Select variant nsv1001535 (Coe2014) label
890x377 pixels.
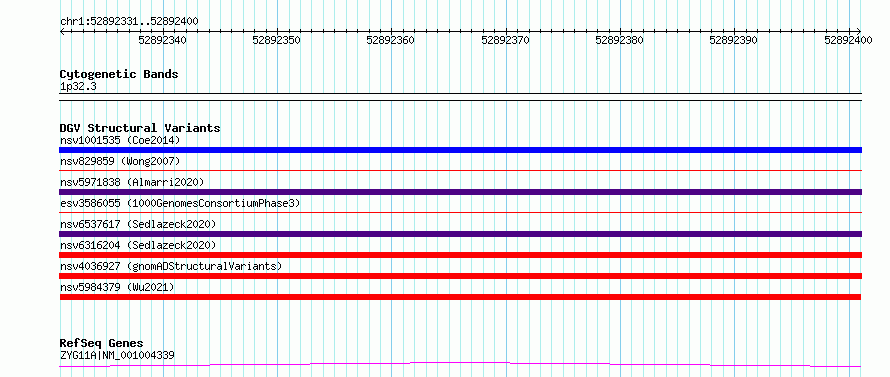click(120, 140)
